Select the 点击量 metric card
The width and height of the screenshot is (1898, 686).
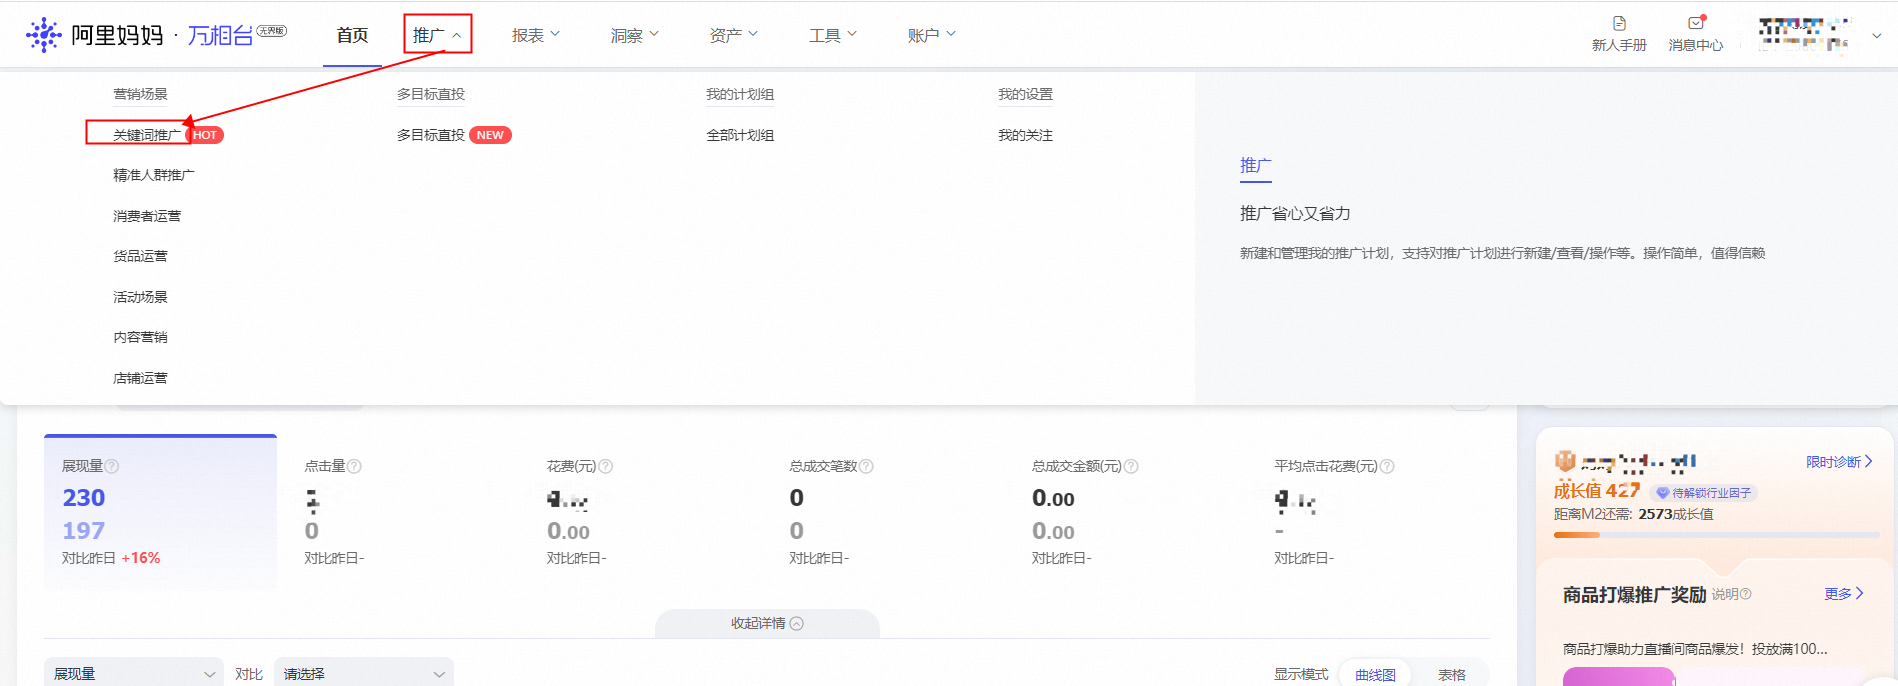[403, 512]
